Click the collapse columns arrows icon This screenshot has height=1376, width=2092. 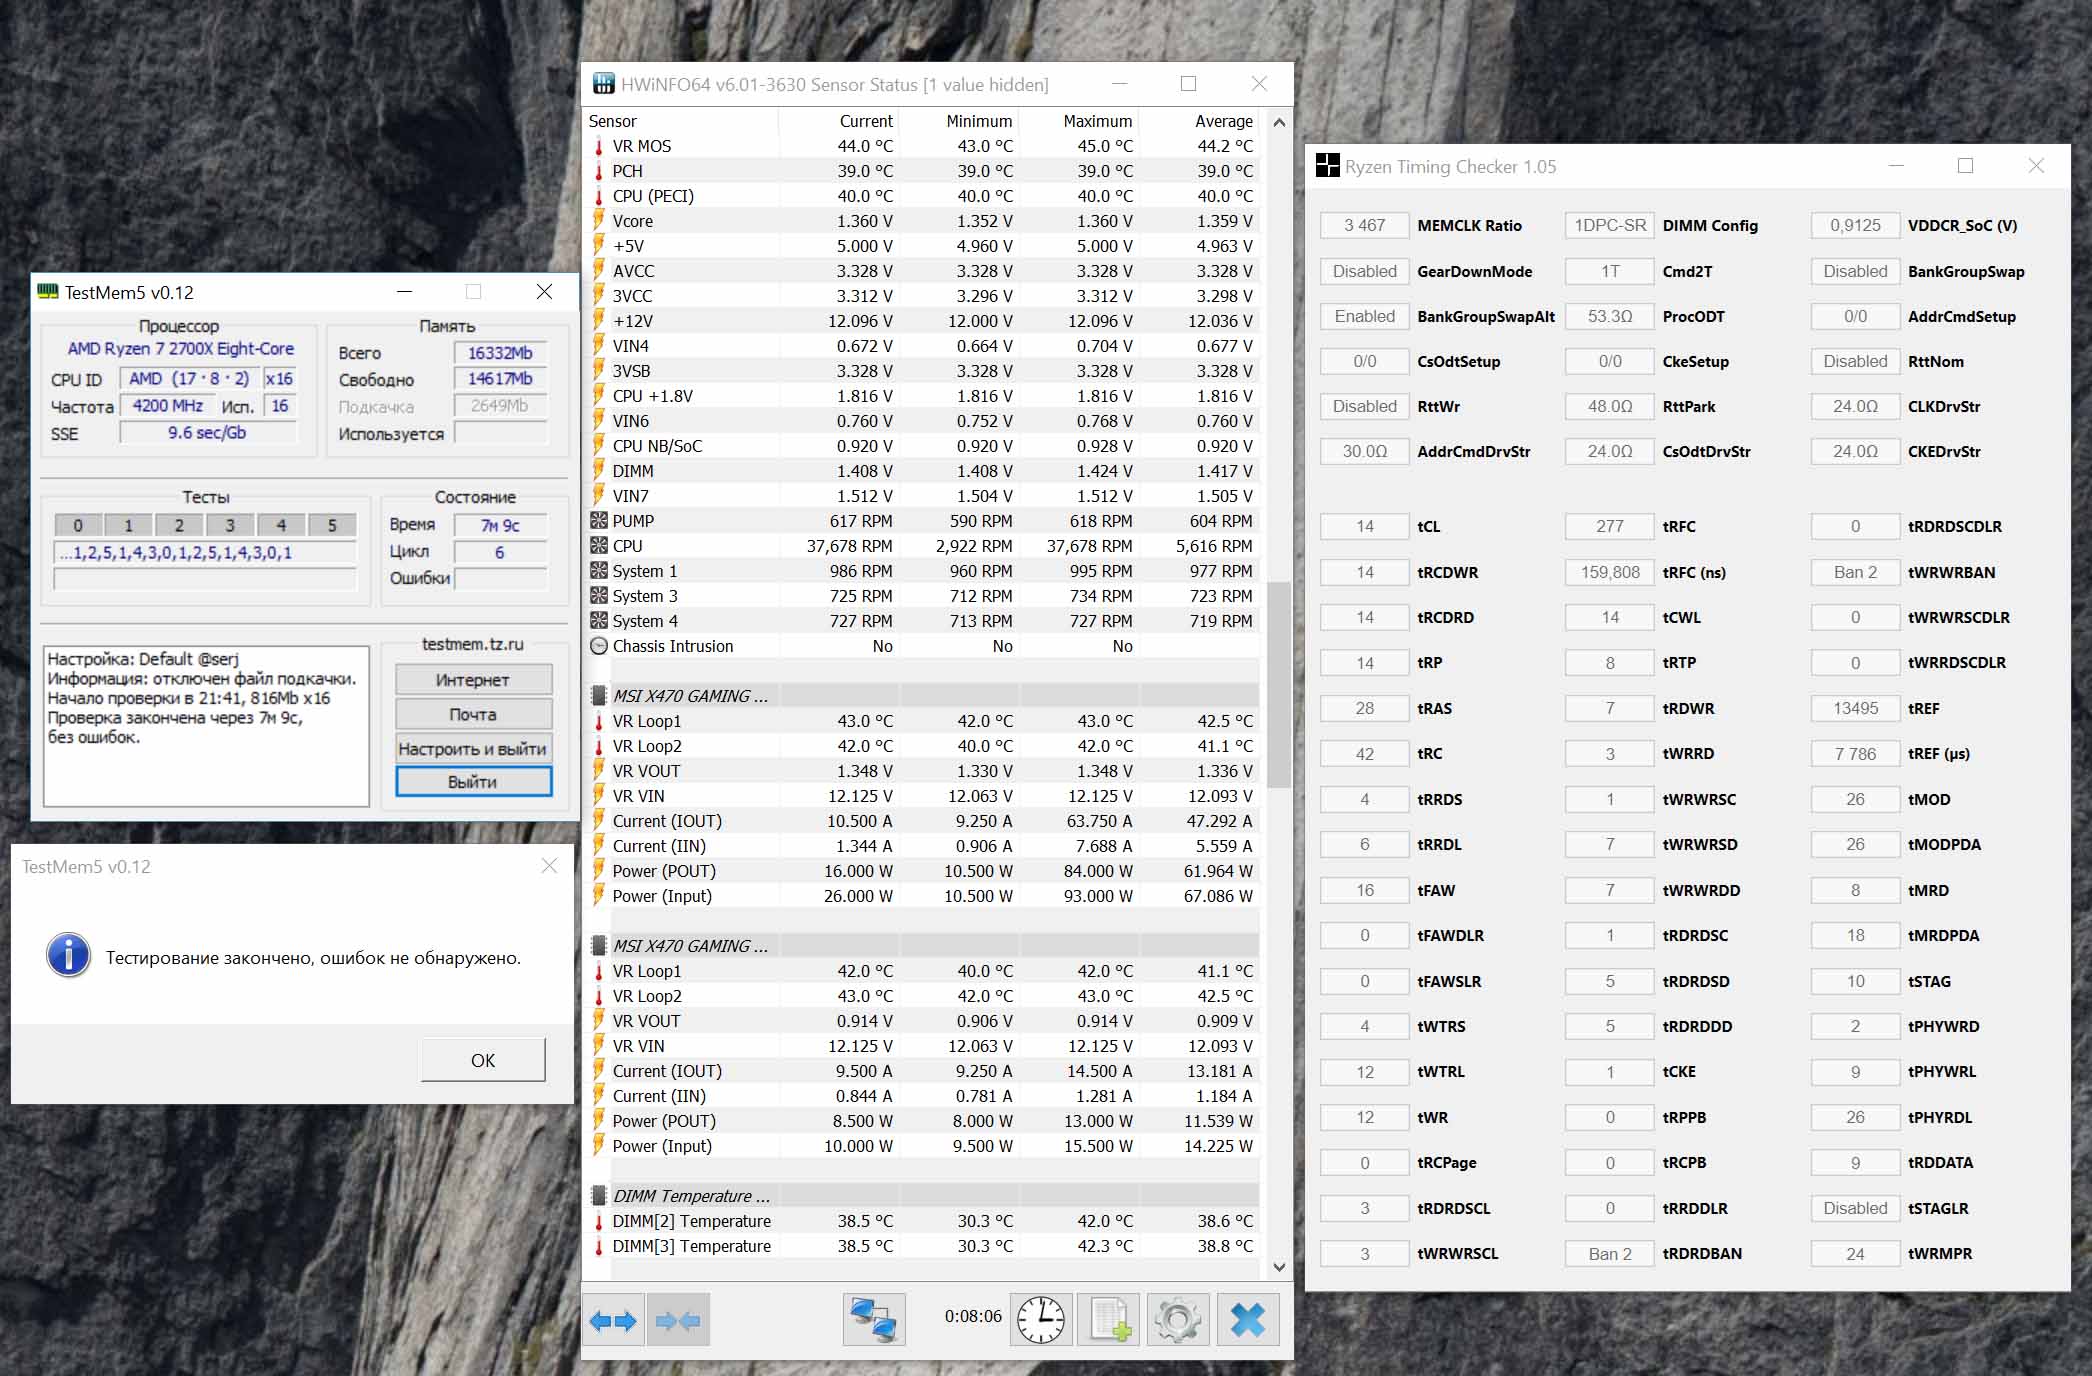click(x=678, y=1321)
